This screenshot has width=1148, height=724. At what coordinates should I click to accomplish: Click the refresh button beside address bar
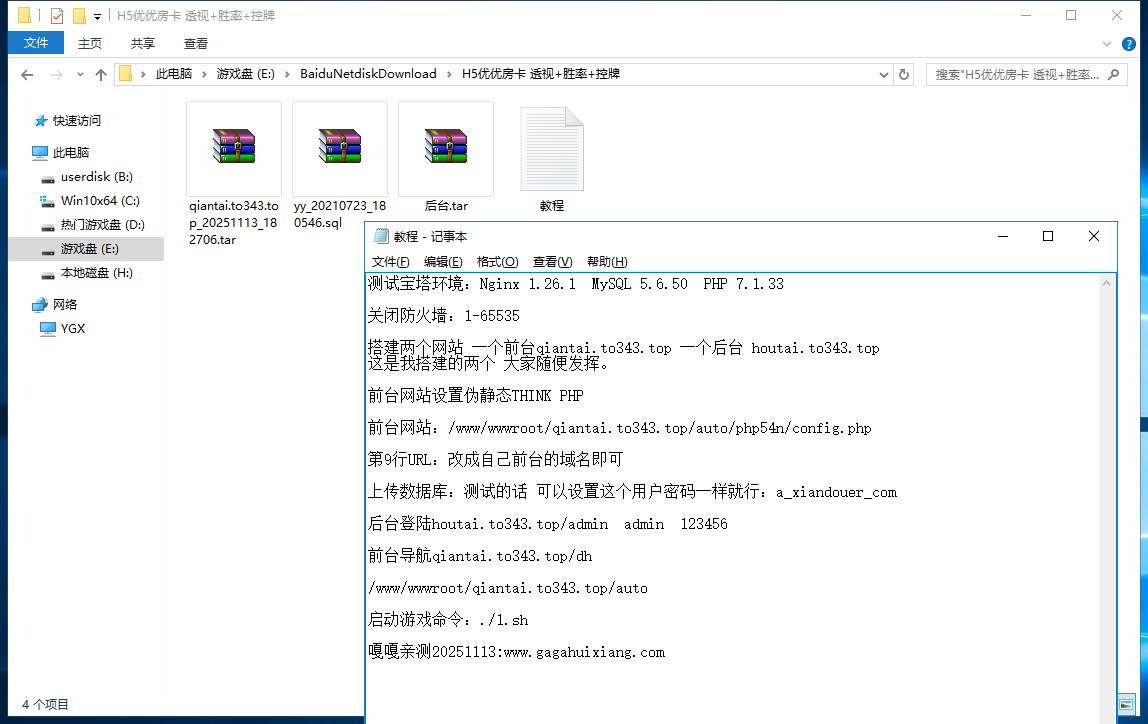coord(904,74)
